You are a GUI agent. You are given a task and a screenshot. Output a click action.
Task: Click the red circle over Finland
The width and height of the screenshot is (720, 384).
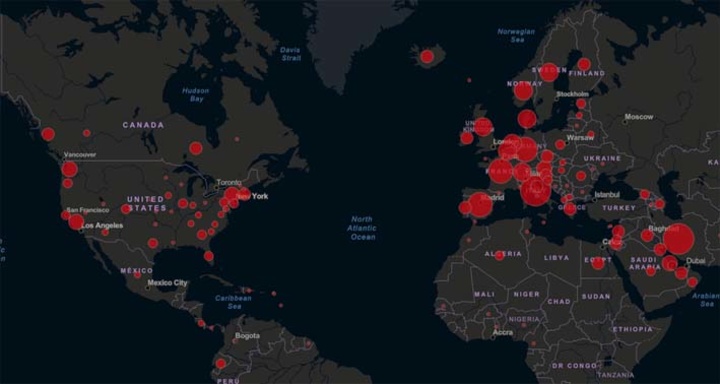pyautogui.click(x=584, y=64)
